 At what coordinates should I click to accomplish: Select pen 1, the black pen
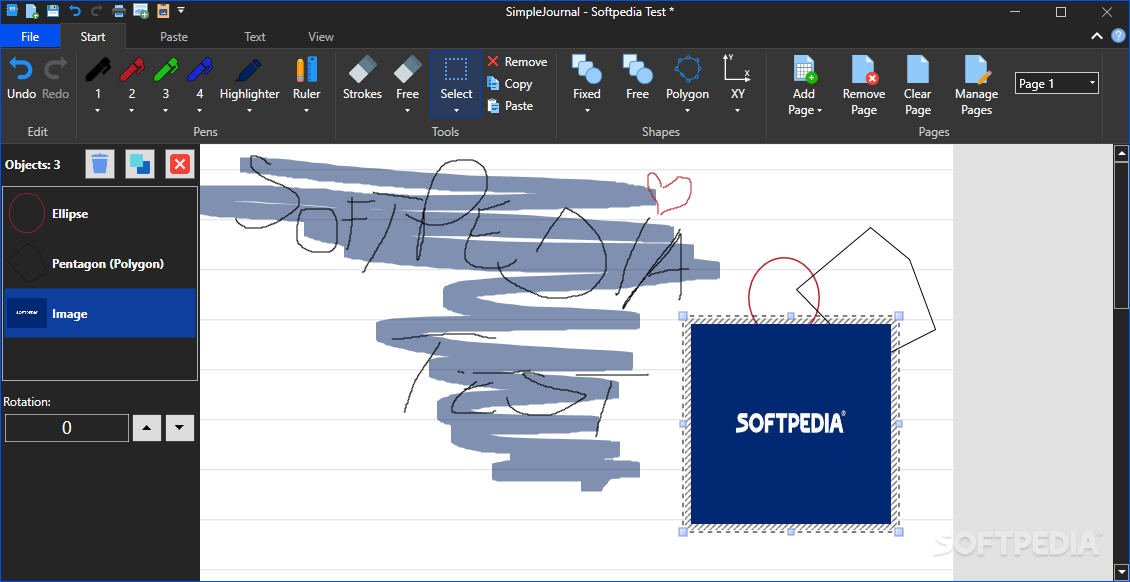(x=98, y=78)
